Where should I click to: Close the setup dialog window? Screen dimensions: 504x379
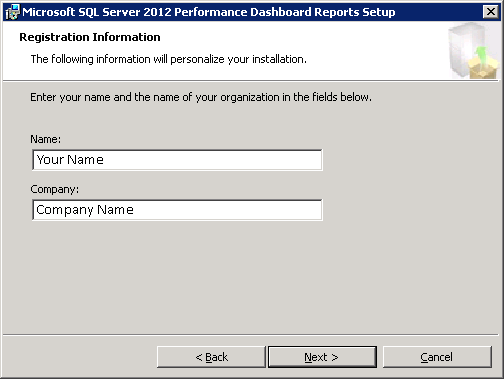pyautogui.click(x=491, y=12)
